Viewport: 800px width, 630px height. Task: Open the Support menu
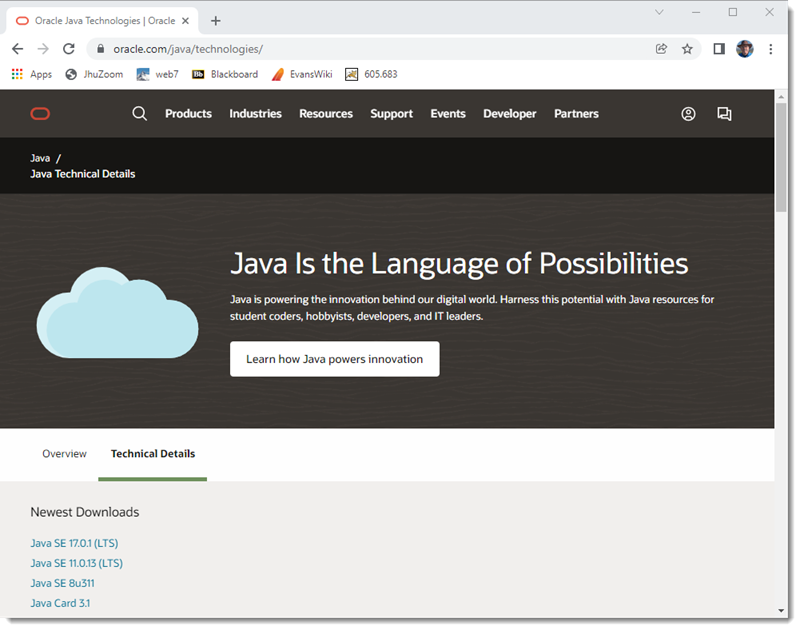(391, 114)
